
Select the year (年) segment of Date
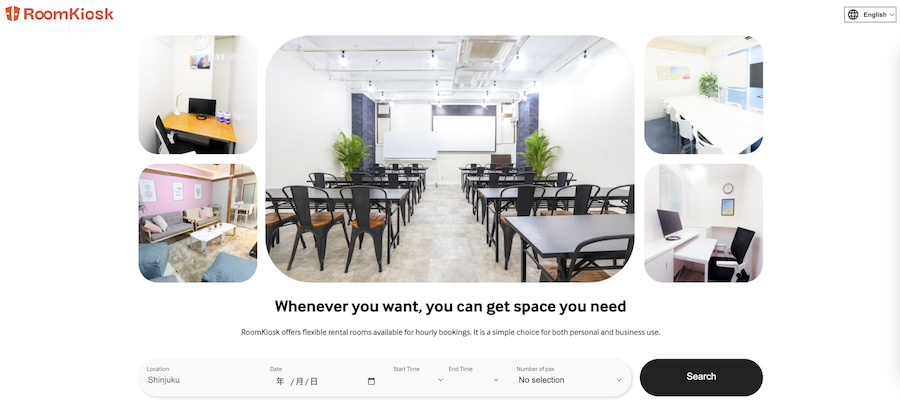[x=280, y=381]
